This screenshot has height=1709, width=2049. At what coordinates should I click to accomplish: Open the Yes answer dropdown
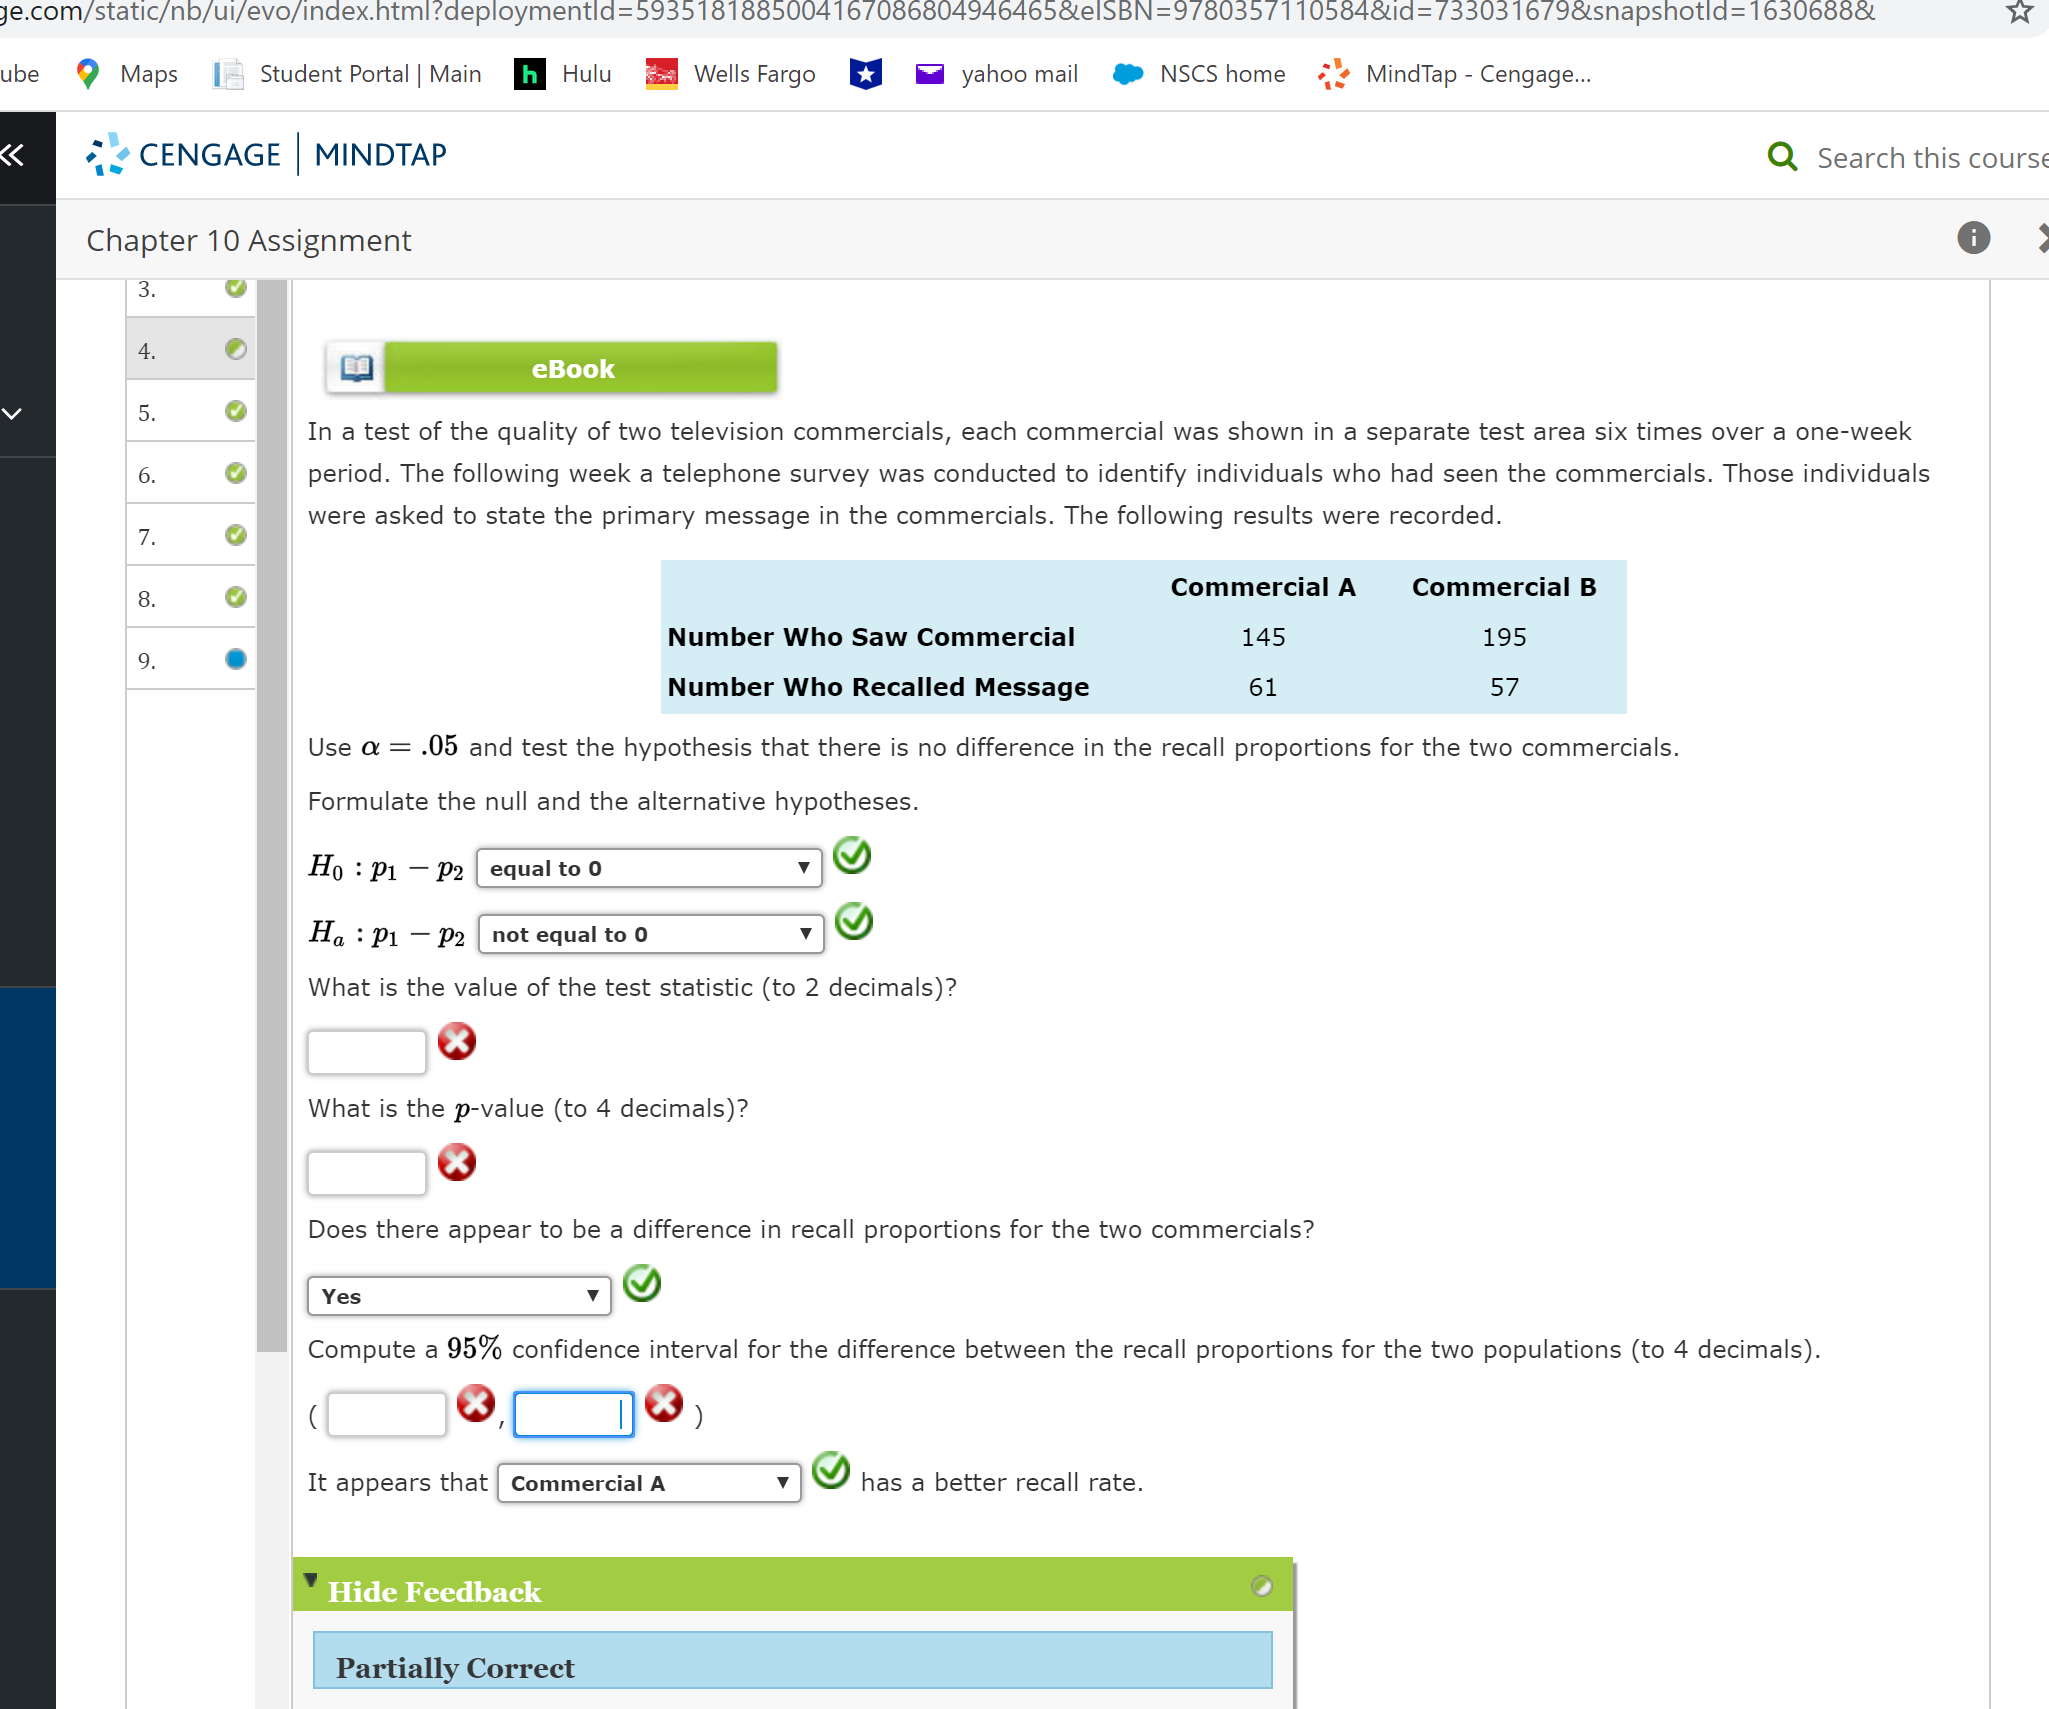459,1296
